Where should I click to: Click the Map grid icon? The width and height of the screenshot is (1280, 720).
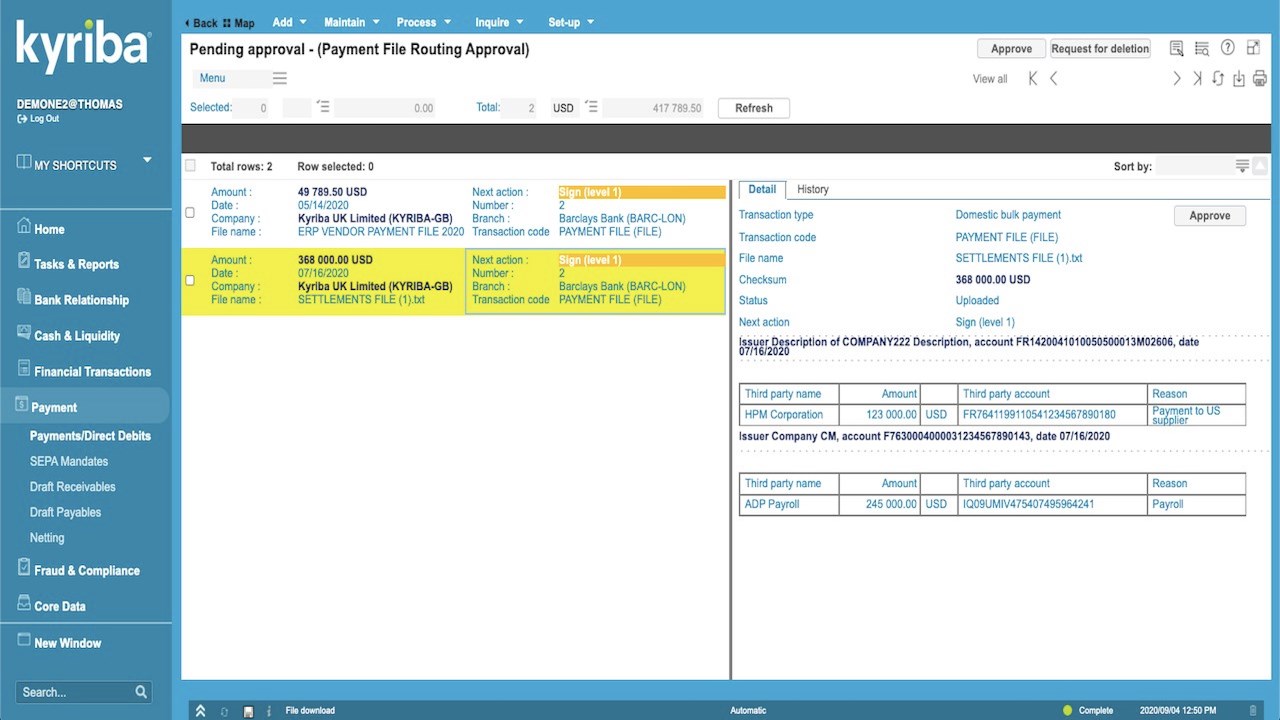click(227, 23)
